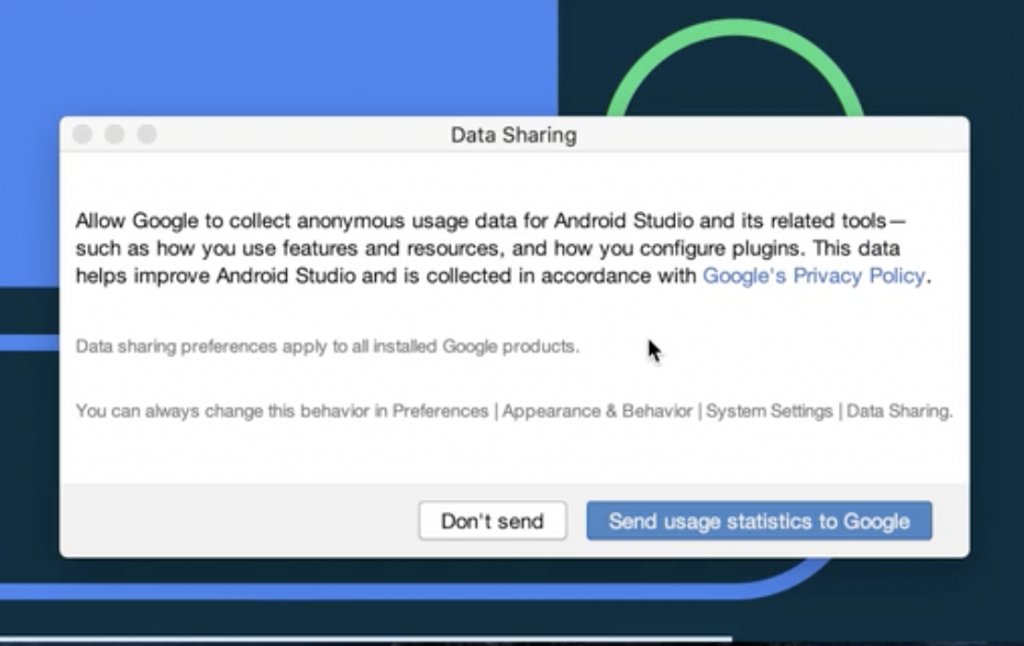Image resolution: width=1024 pixels, height=646 pixels.
Task: Click text 'Data sharing preferences apply to all installed Google products.'
Action: click(x=327, y=346)
